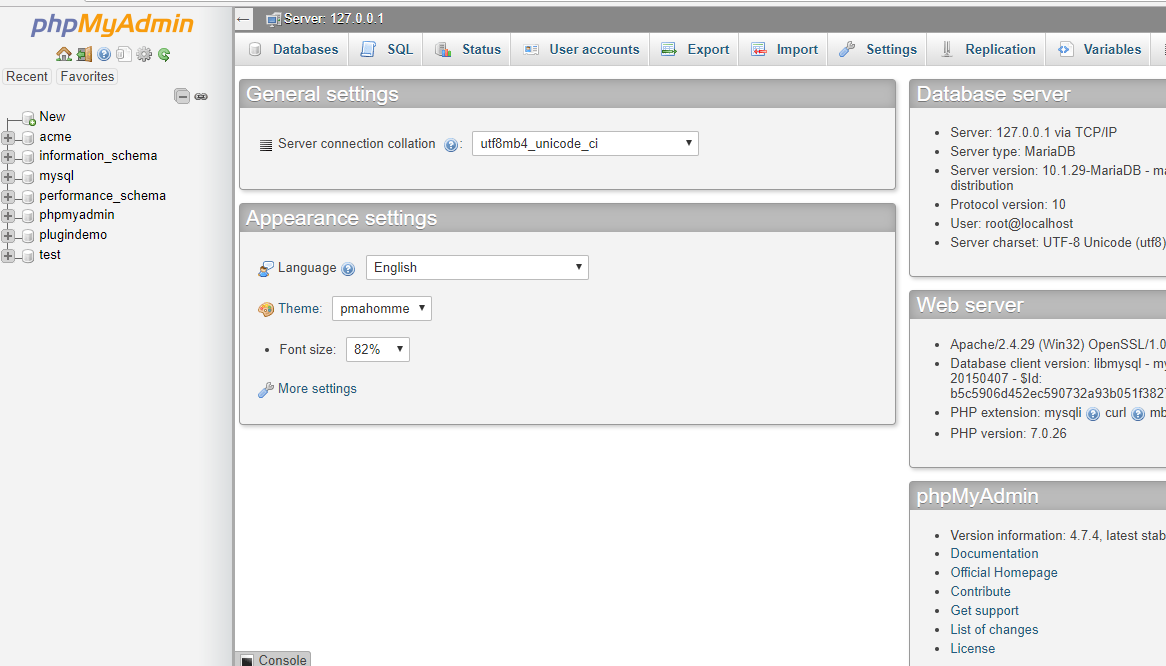
Task: Expand the performance_schema database node
Action: click(8, 196)
